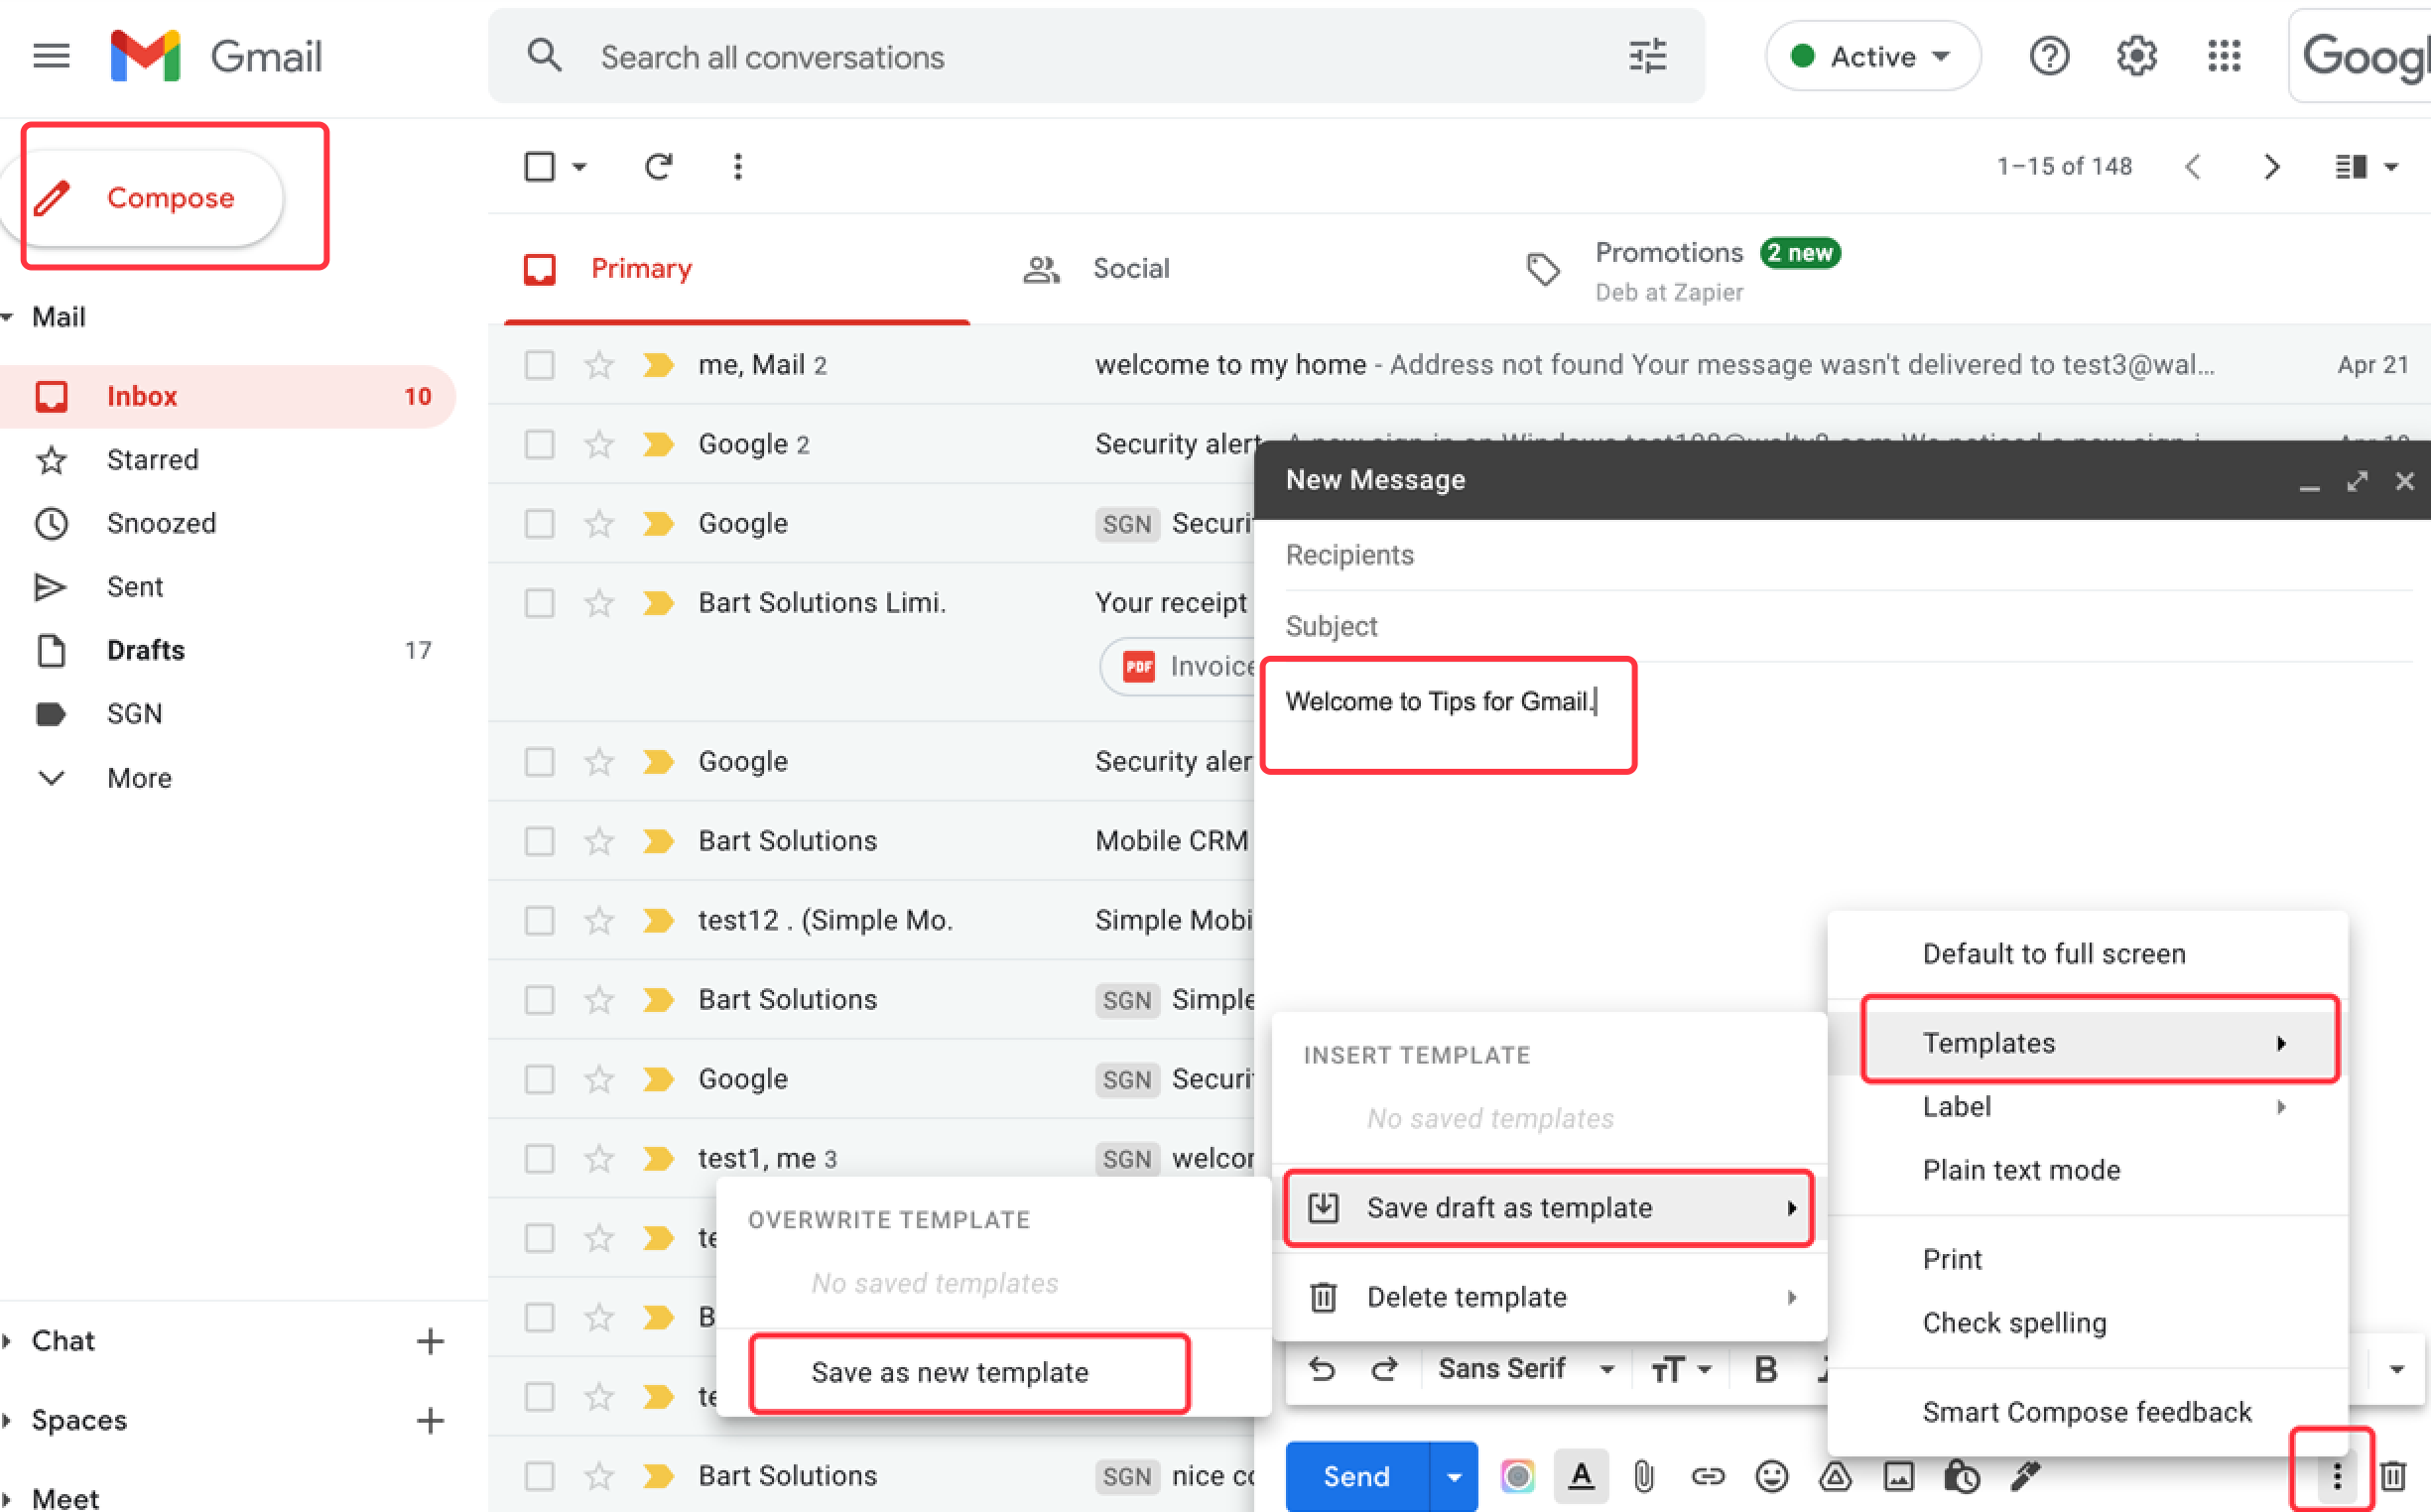Open the Invoice PDF attachment chip
This screenshot has width=2431, height=1512.
pyautogui.click(x=1178, y=666)
